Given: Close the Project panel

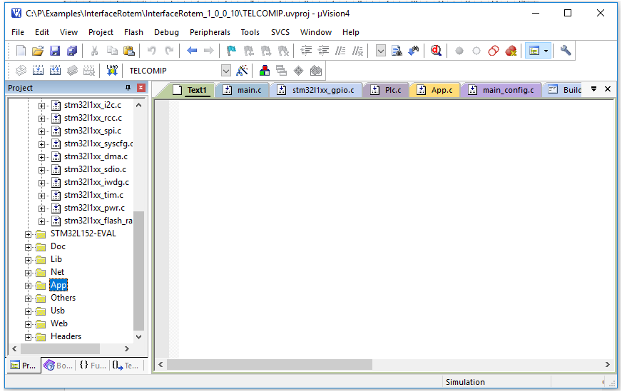Looking at the screenshot, I should pyautogui.click(x=141, y=88).
